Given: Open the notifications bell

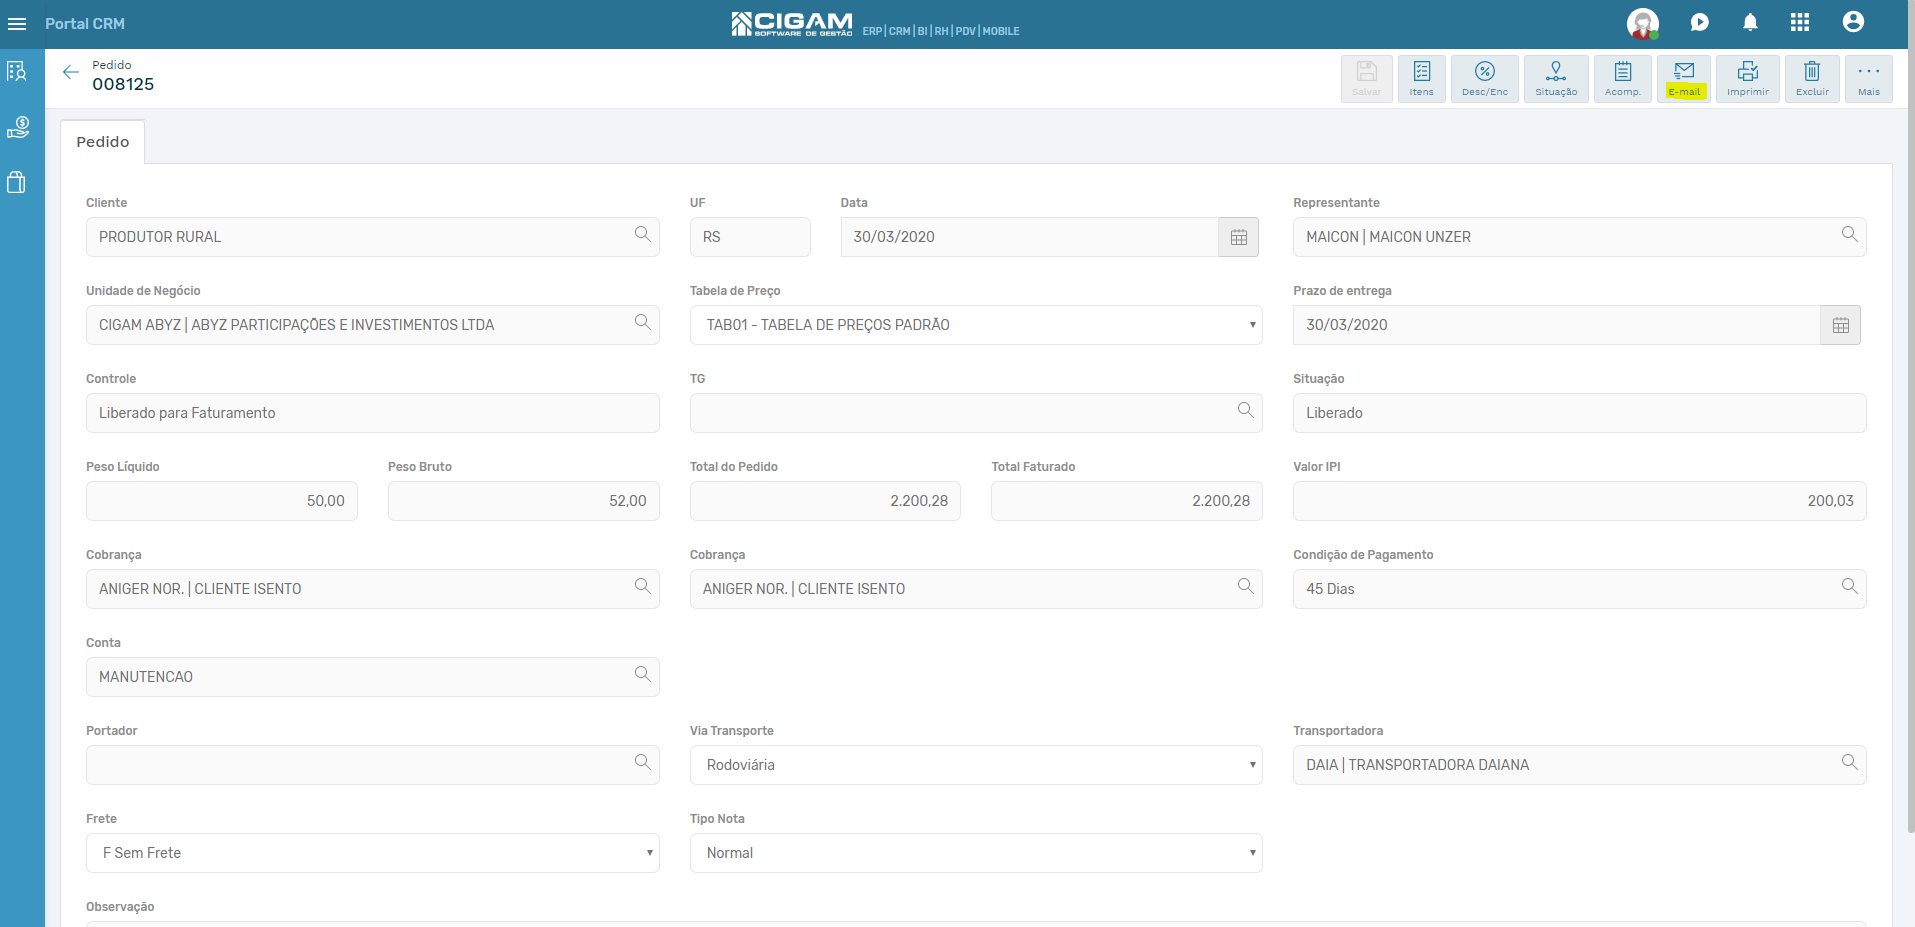Looking at the screenshot, I should point(1750,22).
